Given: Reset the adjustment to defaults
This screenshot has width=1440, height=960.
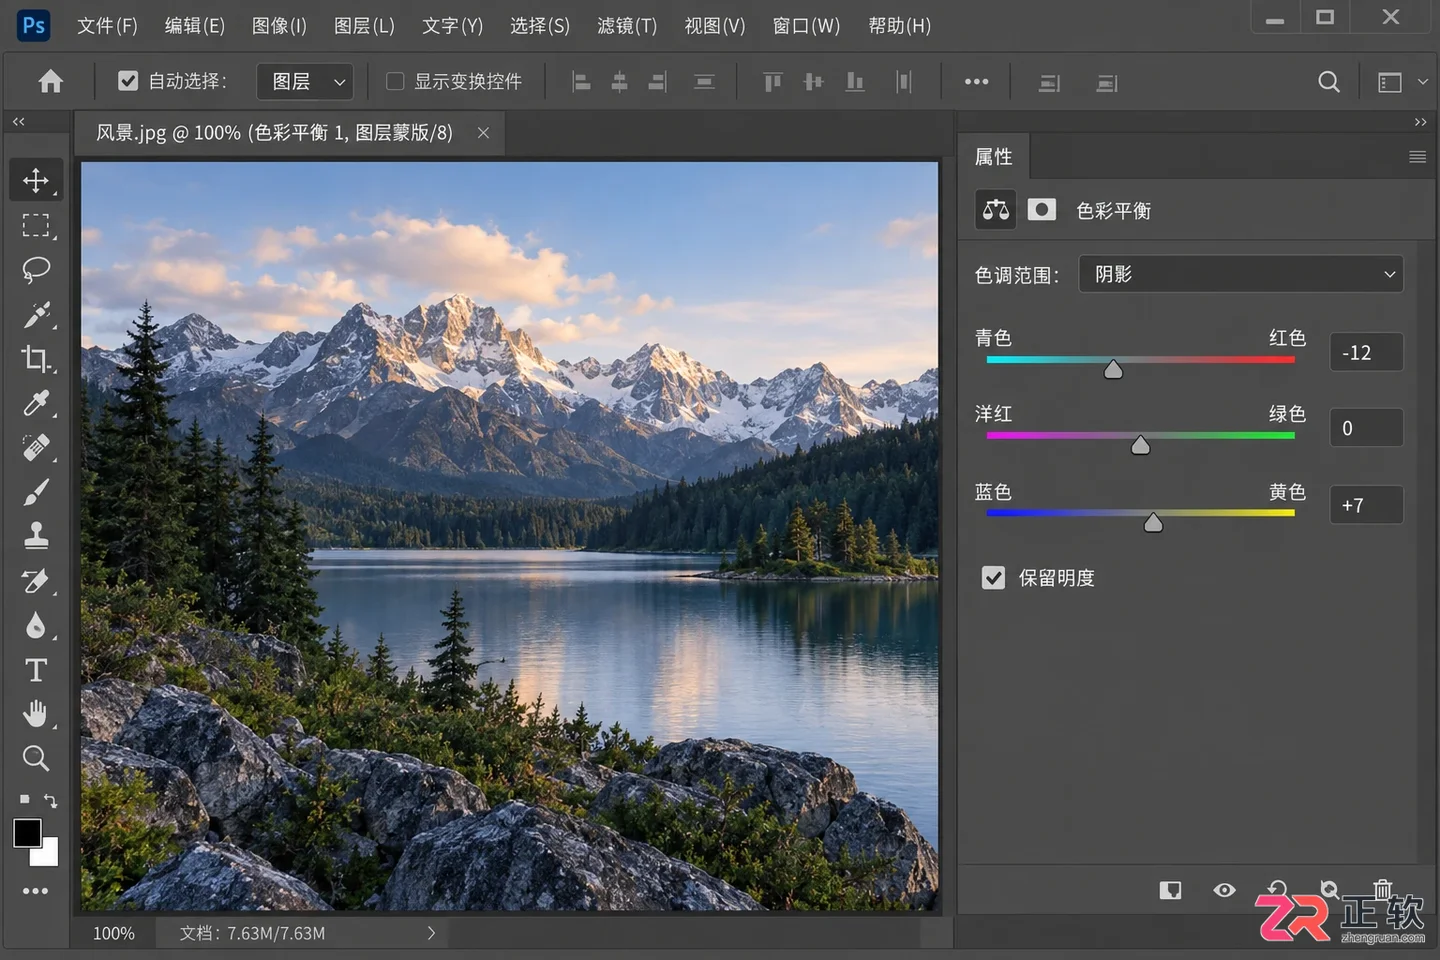Looking at the screenshot, I should [x=1277, y=889].
